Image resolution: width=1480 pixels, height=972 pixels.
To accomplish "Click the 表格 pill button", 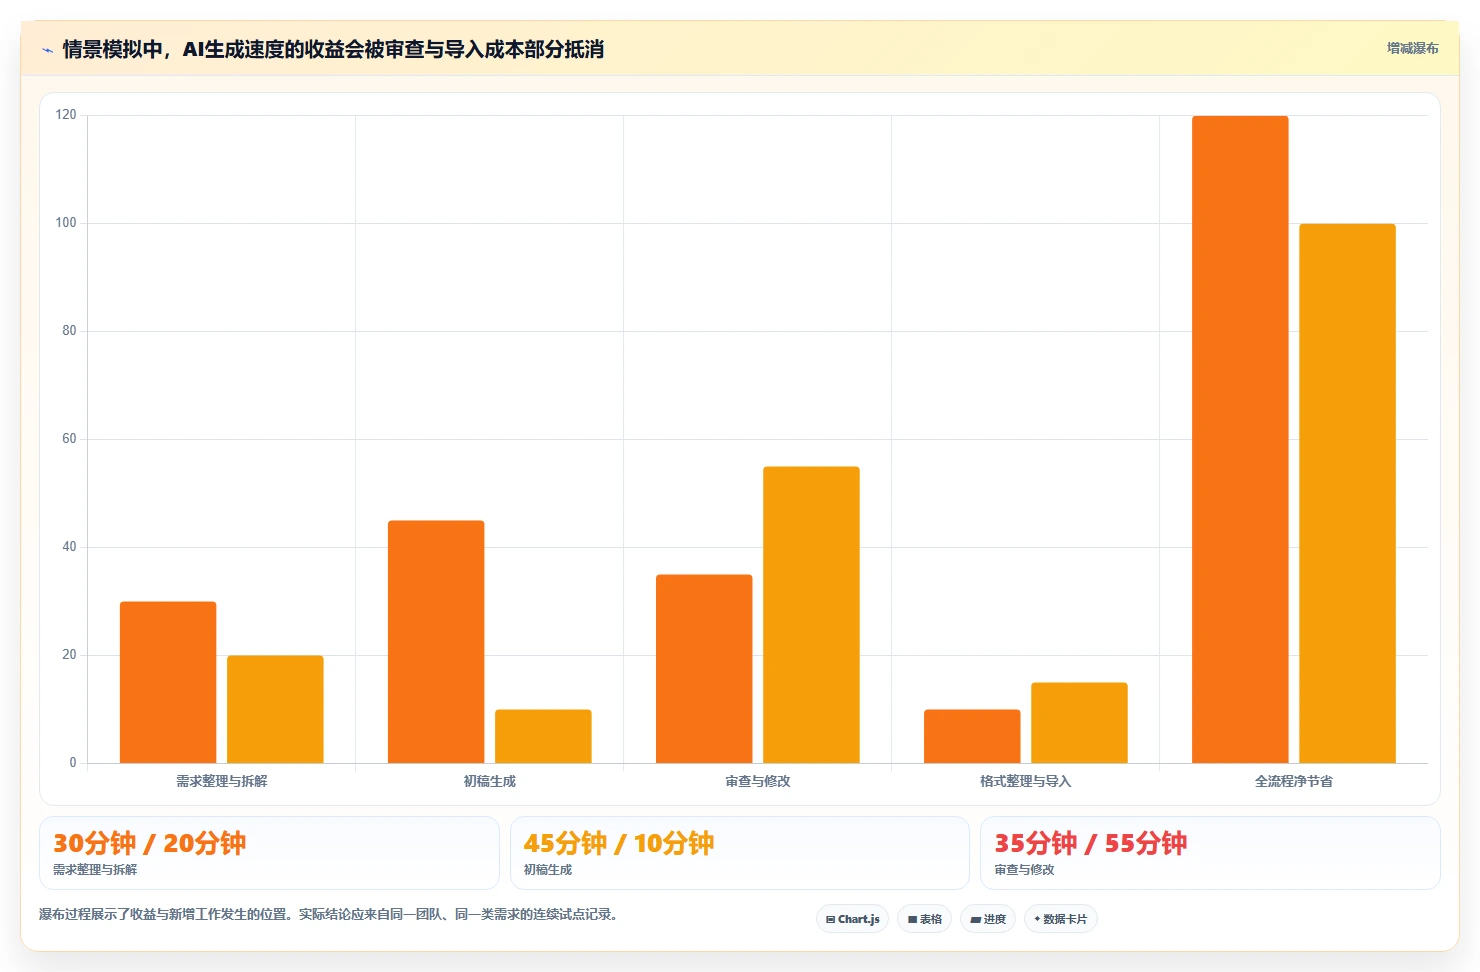I will click(924, 919).
